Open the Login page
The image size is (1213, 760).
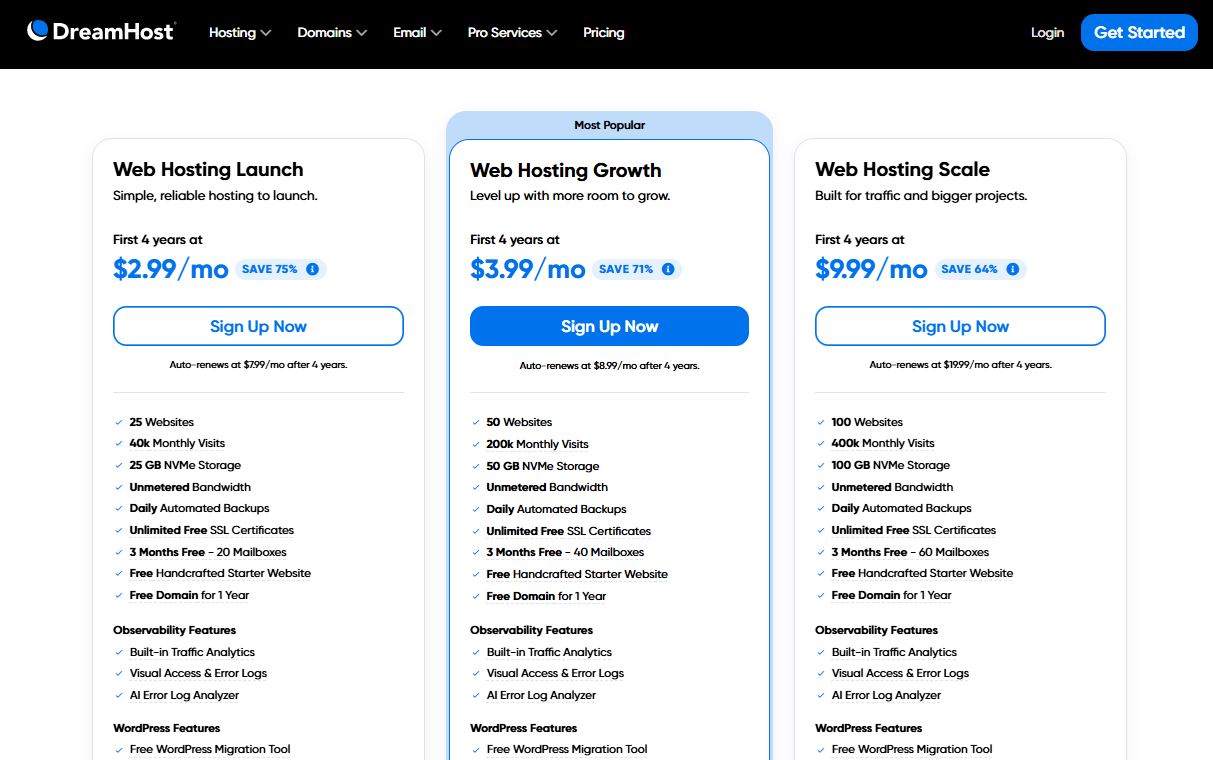click(x=1047, y=32)
